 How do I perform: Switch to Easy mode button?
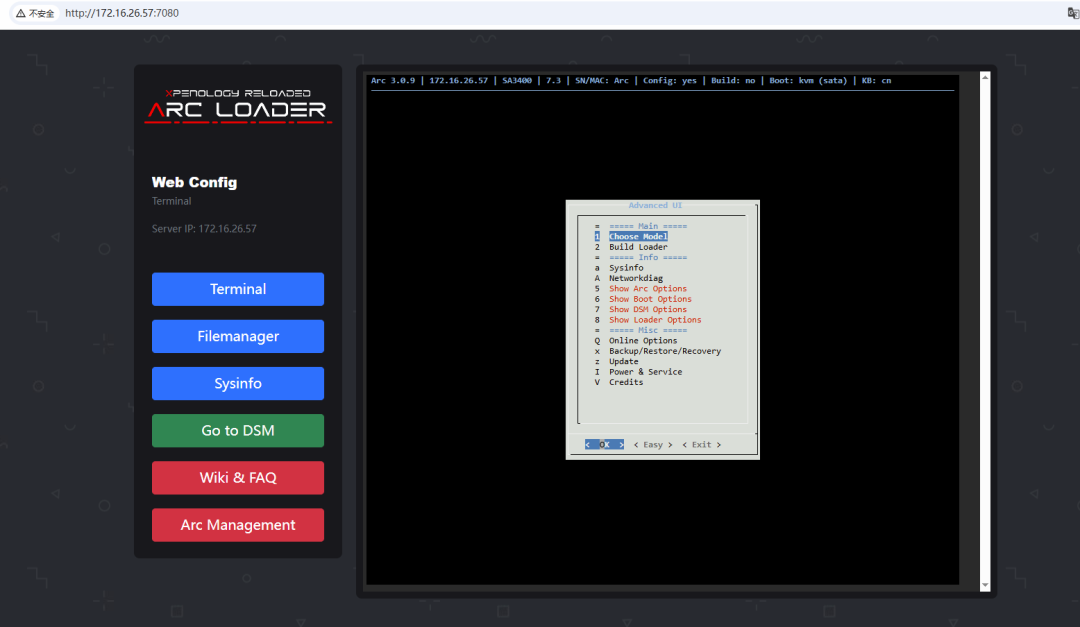pos(653,444)
